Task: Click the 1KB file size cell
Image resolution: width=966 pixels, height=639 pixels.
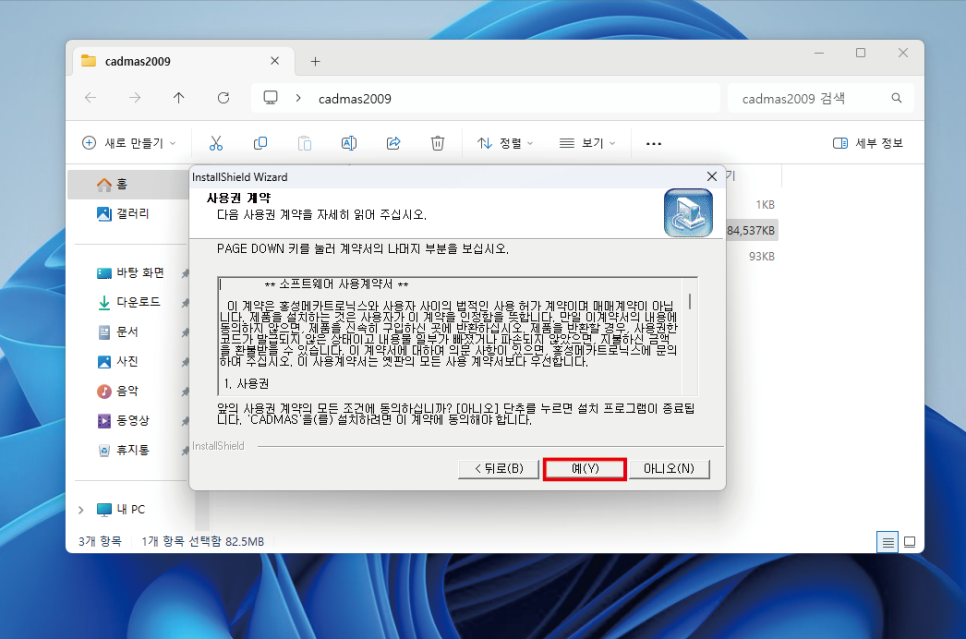Action: 765,205
